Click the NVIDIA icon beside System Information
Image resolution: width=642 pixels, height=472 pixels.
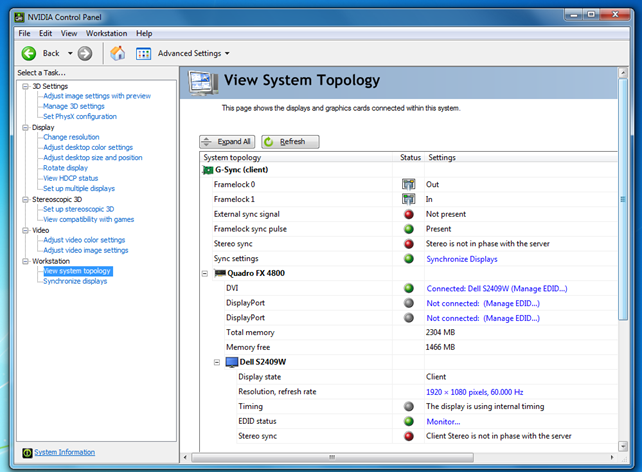coord(27,452)
